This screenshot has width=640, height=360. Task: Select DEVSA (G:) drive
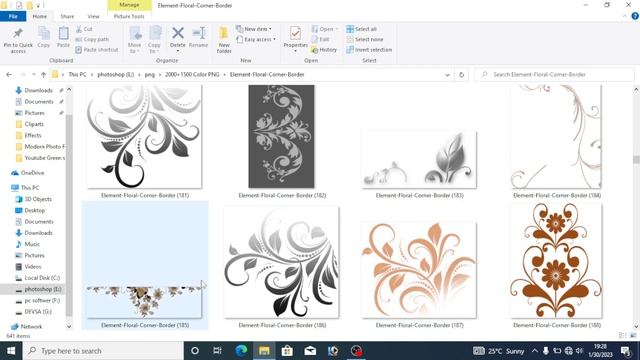[38, 311]
